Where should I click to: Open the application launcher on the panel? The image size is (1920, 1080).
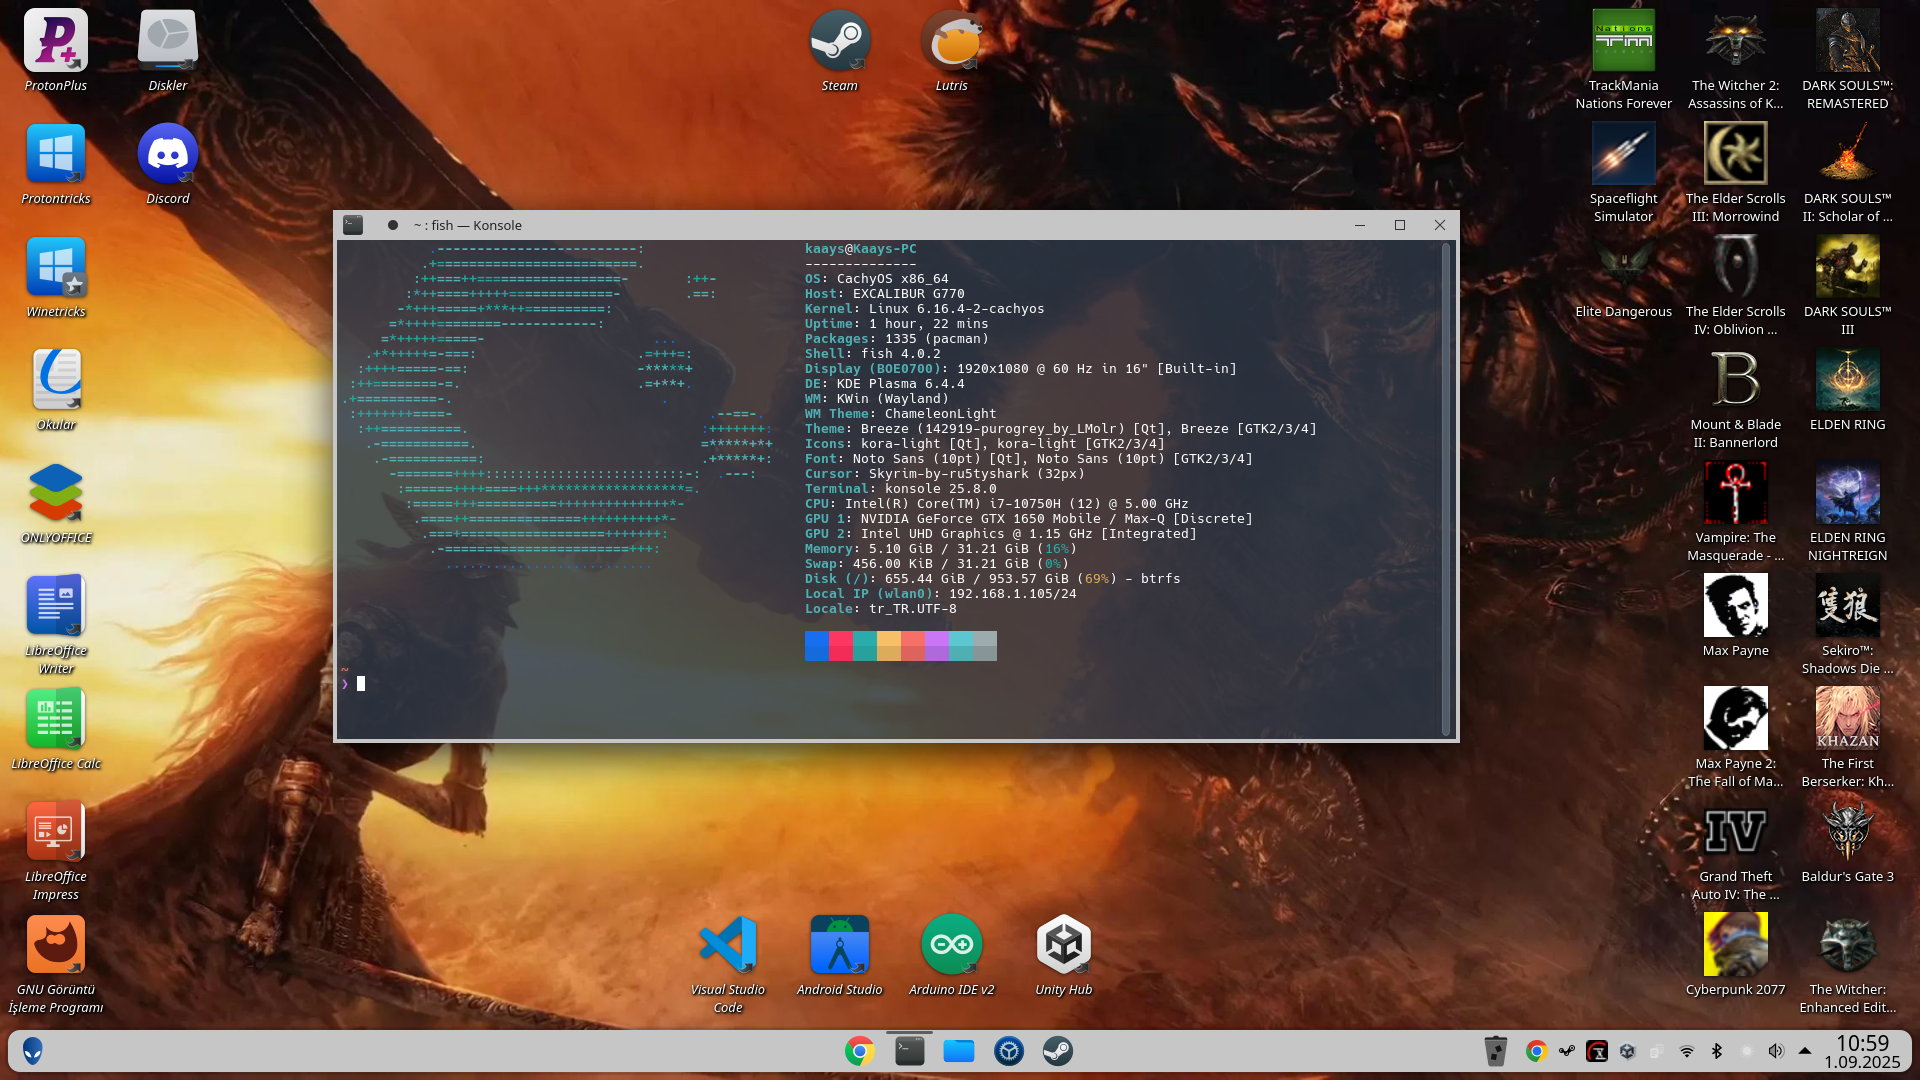tap(33, 1051)
